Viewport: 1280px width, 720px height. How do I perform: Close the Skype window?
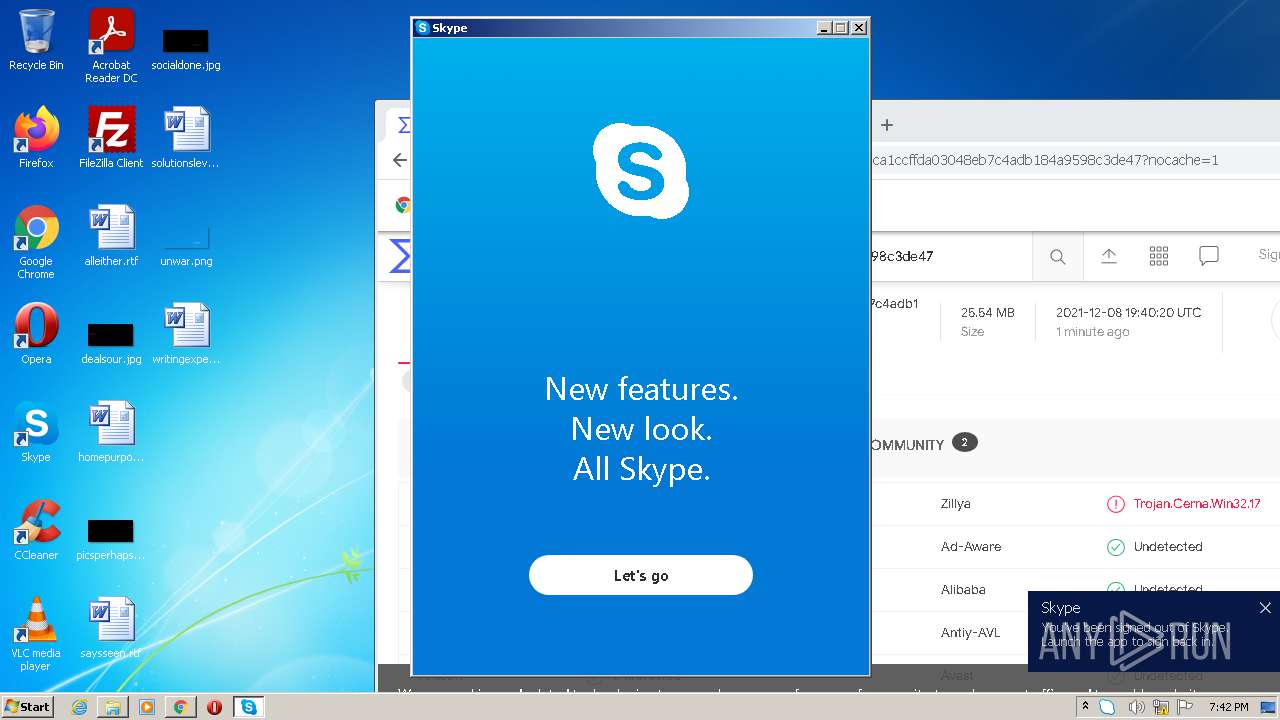pos(859,28)
